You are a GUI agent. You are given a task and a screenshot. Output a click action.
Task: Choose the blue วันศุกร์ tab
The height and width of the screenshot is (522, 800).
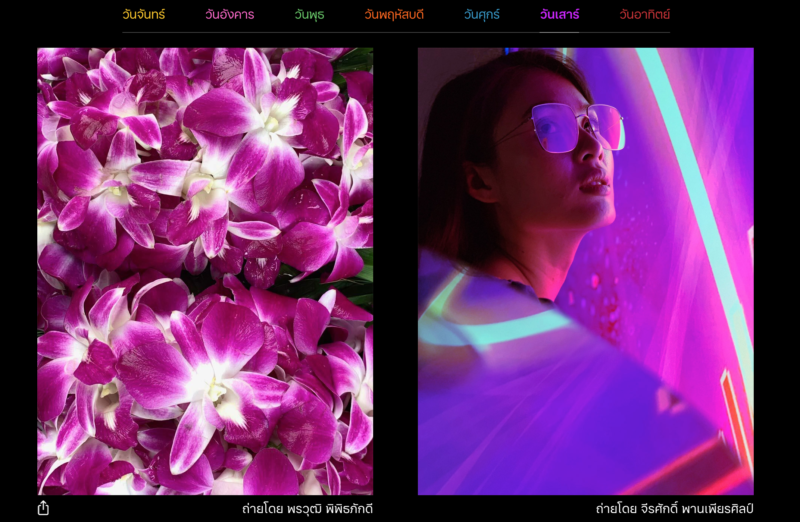[x=481, y=15]
